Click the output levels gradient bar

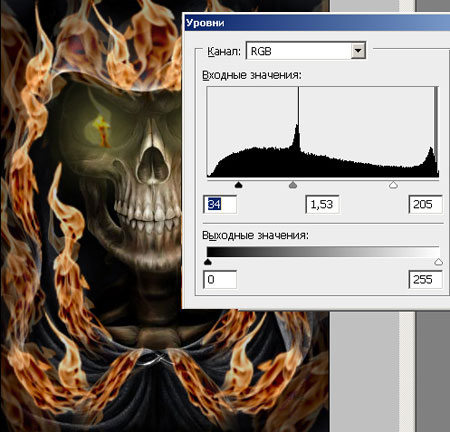pyautogui.click(x=323, y=252)
